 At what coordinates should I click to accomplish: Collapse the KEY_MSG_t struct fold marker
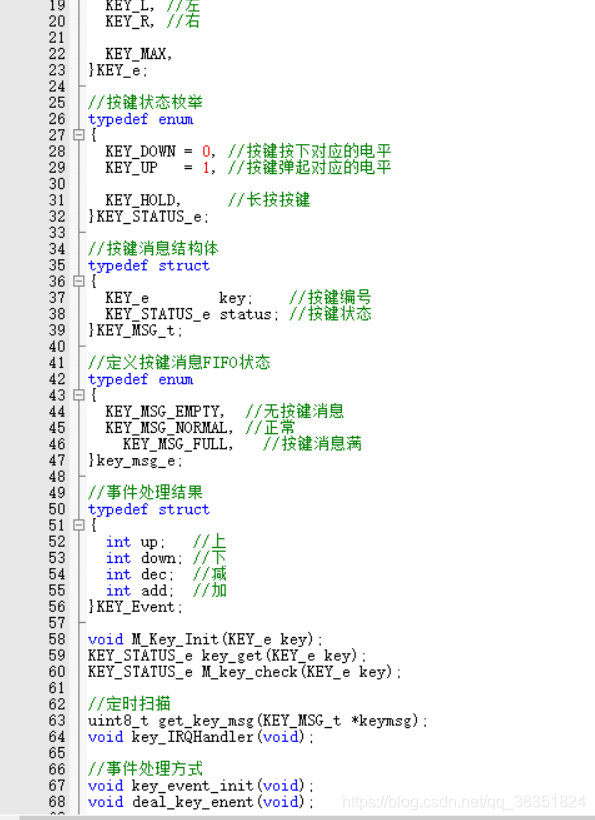tap(78, 282)
